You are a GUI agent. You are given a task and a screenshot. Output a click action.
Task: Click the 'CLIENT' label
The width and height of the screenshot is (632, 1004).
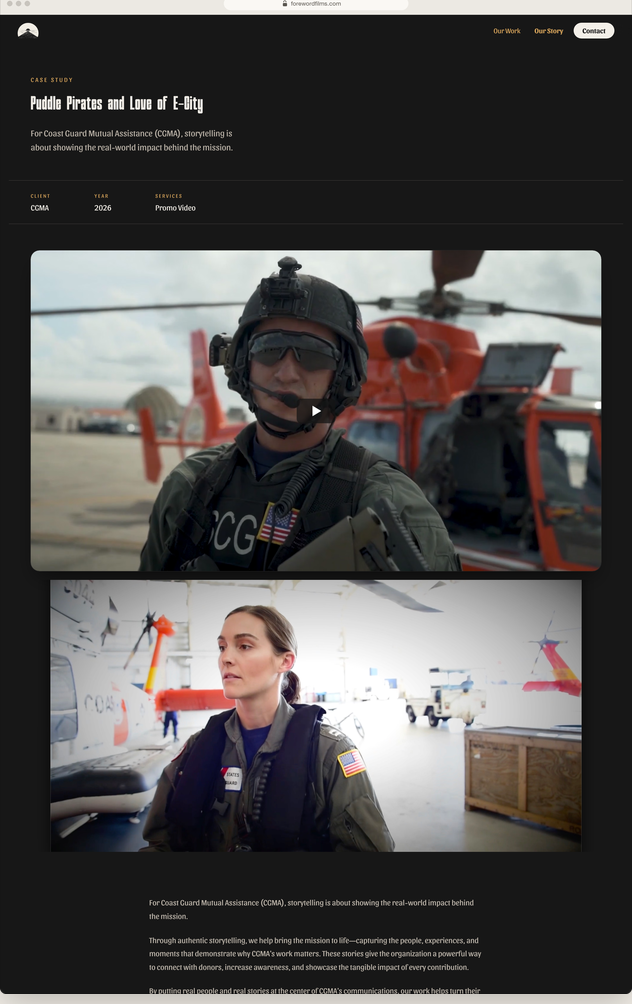(40, 196)
